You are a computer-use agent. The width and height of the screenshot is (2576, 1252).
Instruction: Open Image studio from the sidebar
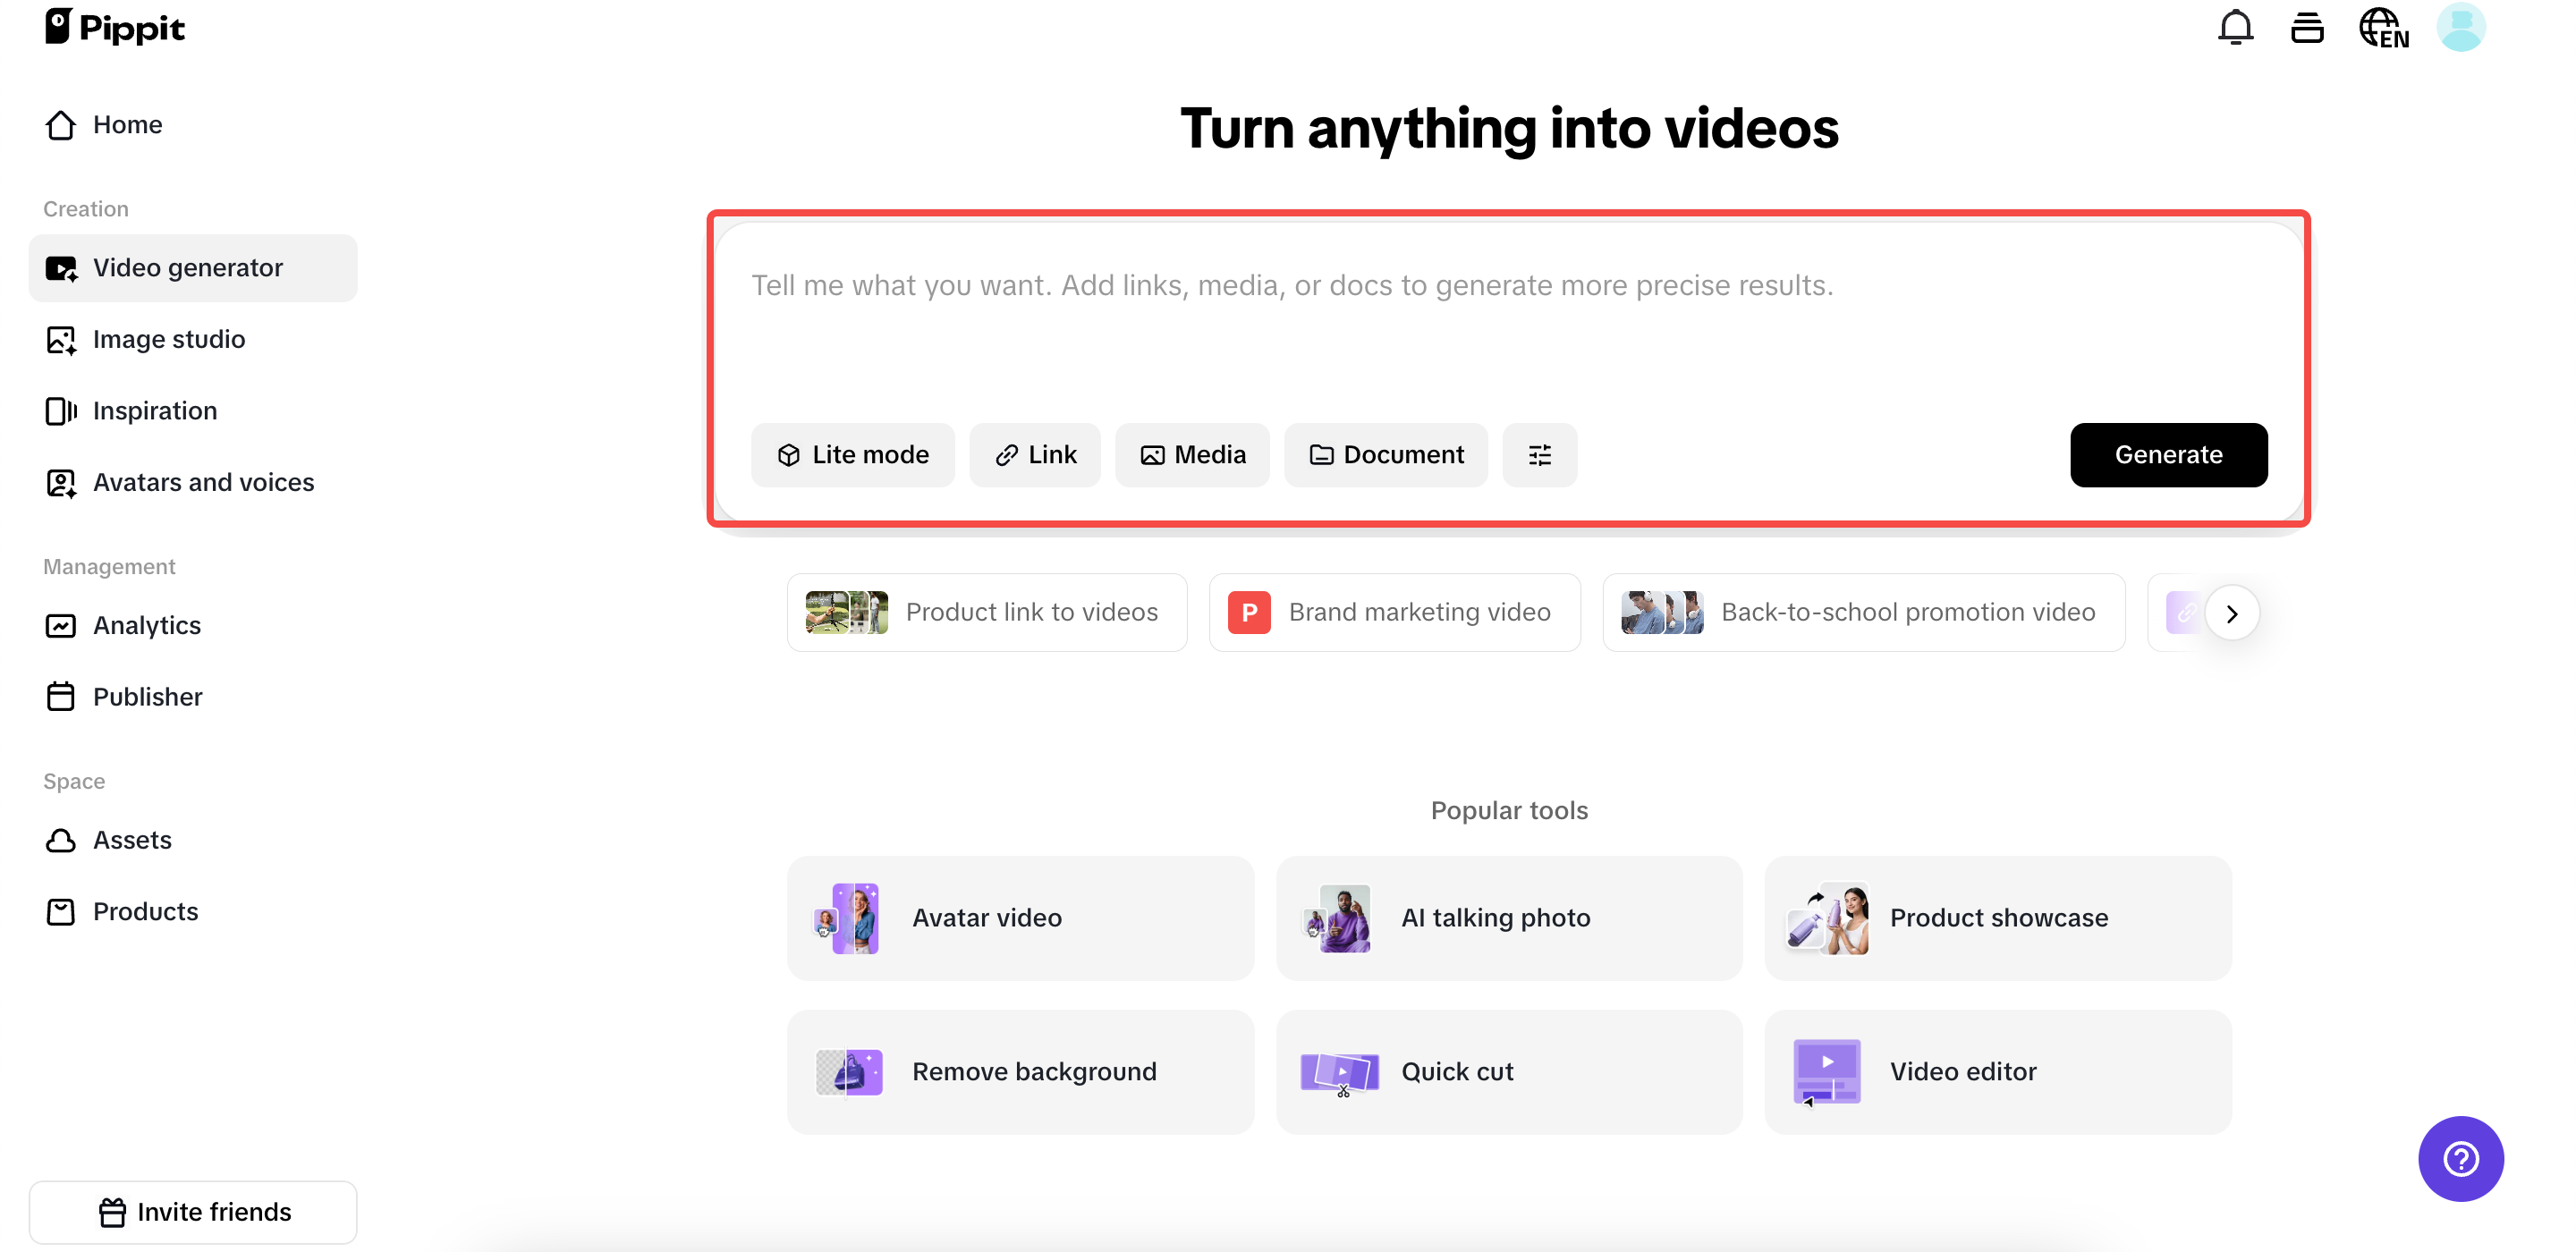(x=169, y=339)
